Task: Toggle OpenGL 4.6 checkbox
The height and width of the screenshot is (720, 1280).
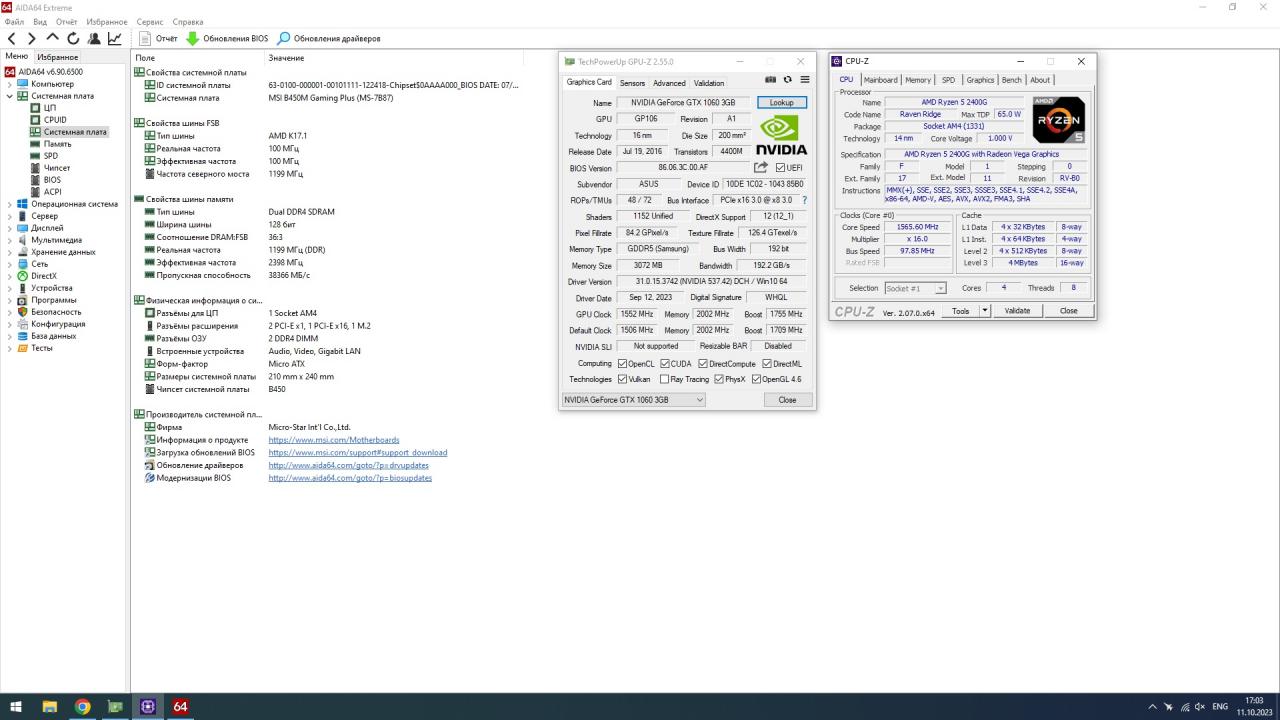Action: (x=756, y=379)
